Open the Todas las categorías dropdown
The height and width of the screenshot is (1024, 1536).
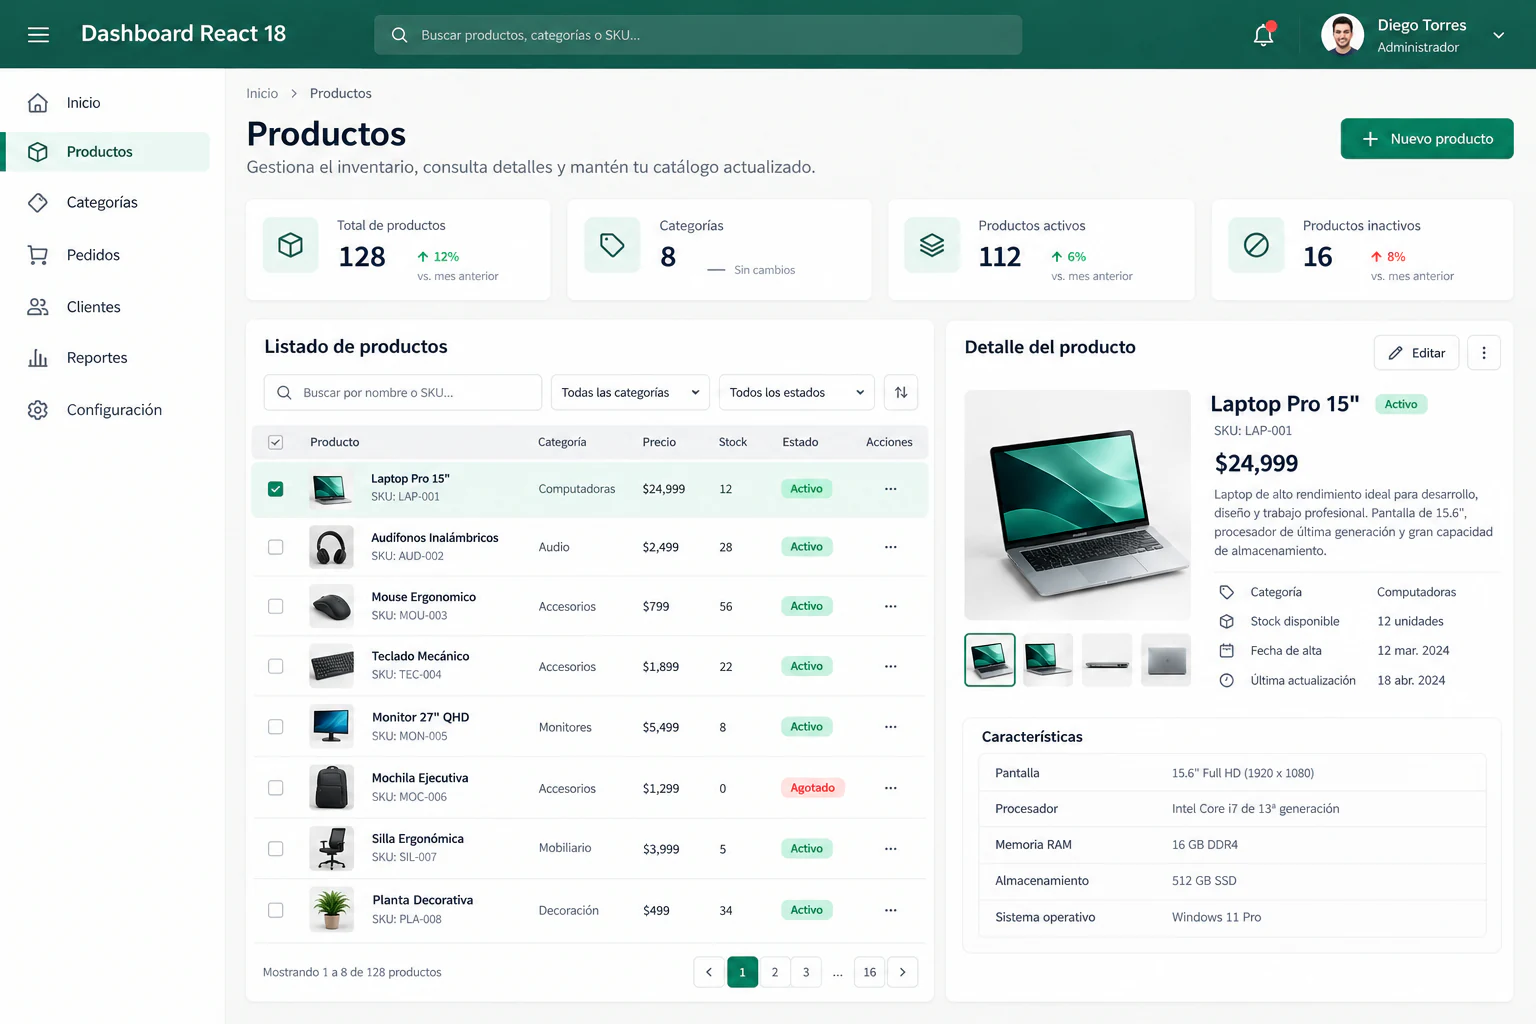click(630, 392)
